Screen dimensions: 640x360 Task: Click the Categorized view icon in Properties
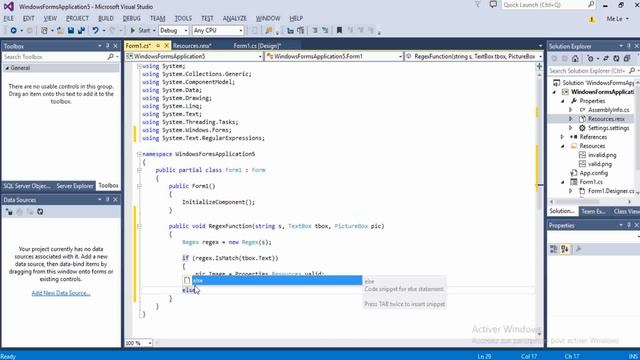pos(554,249)
